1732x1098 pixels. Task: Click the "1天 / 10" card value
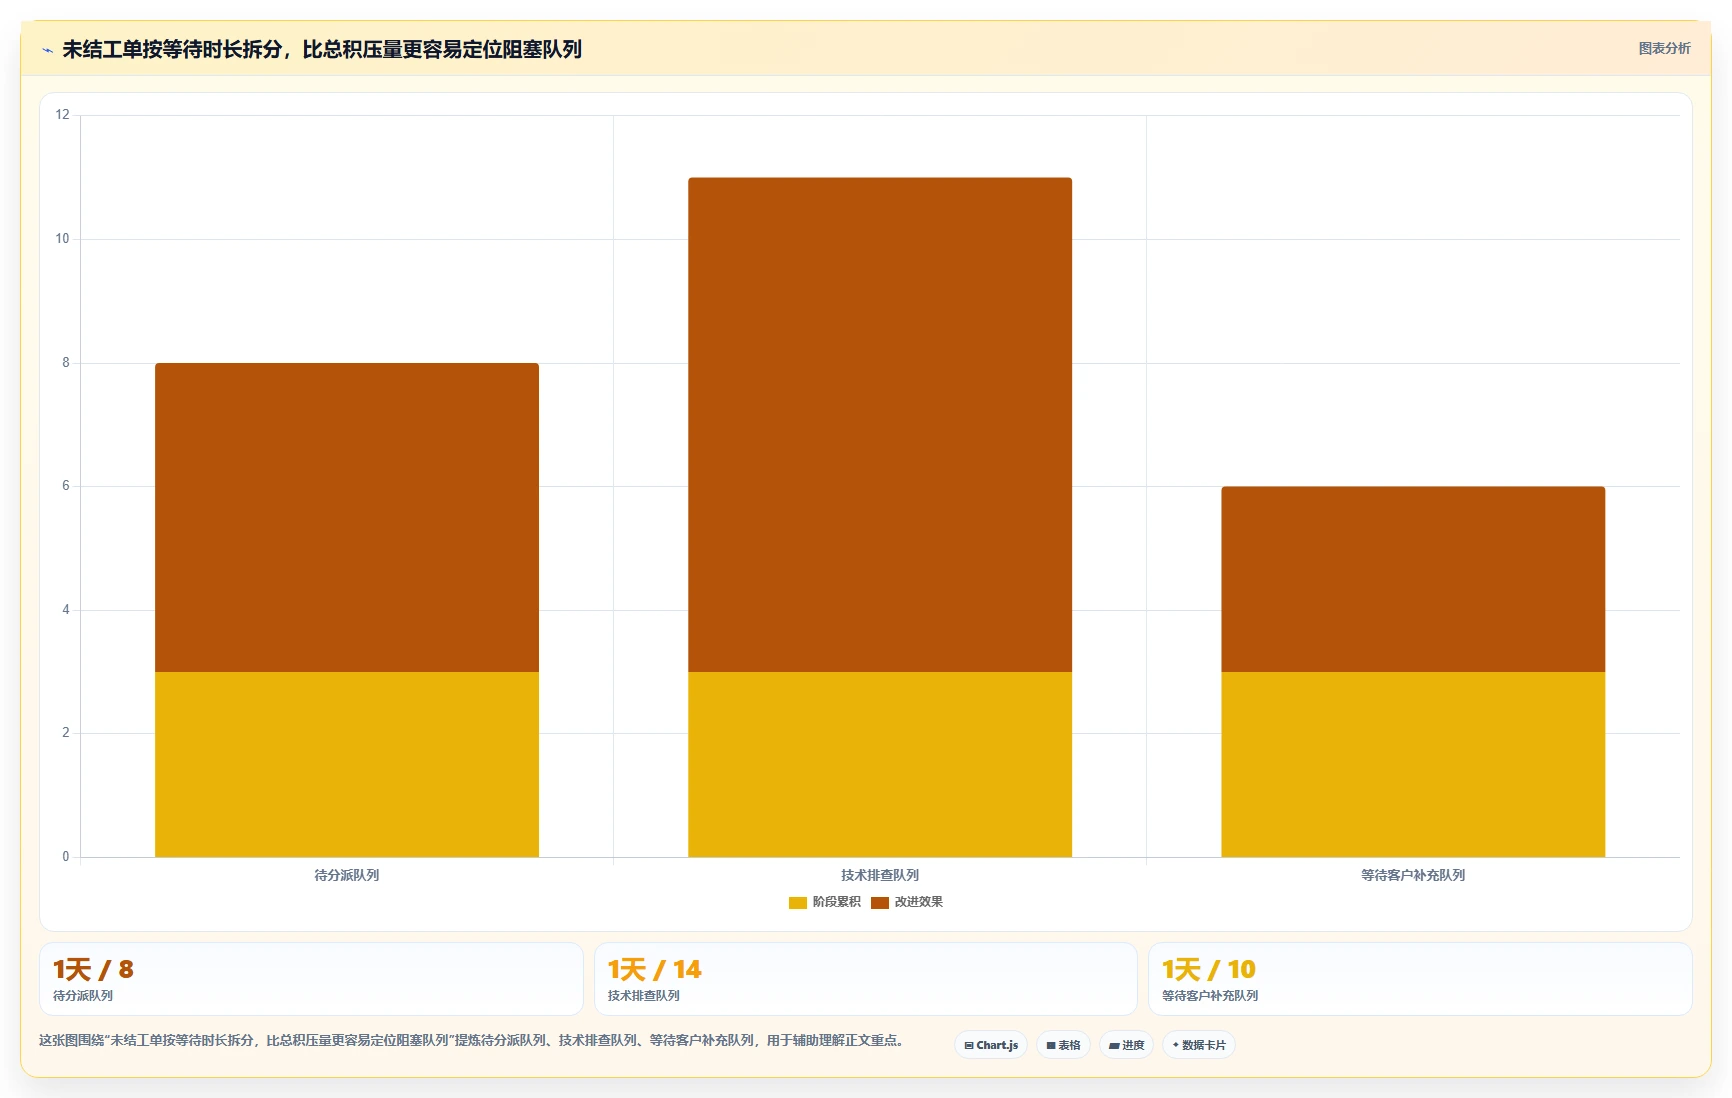click(1209, 969)
